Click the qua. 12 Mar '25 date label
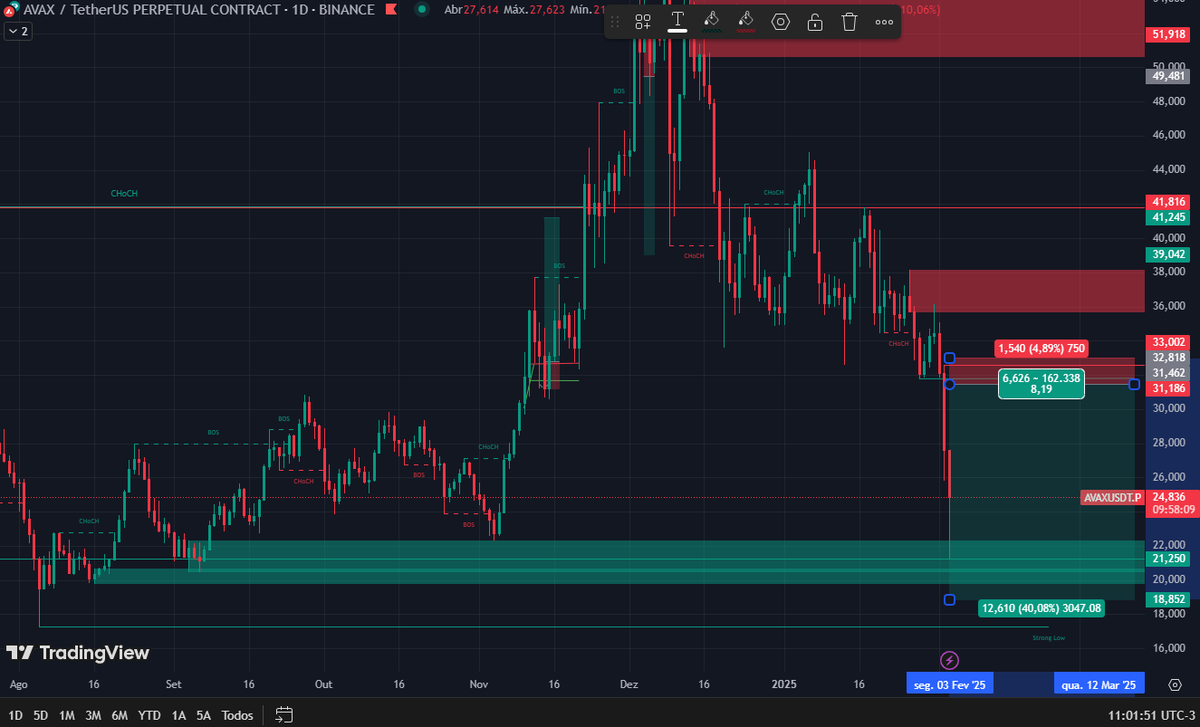The width and height of the screenshot is (1200, 727). (1099, 685)
